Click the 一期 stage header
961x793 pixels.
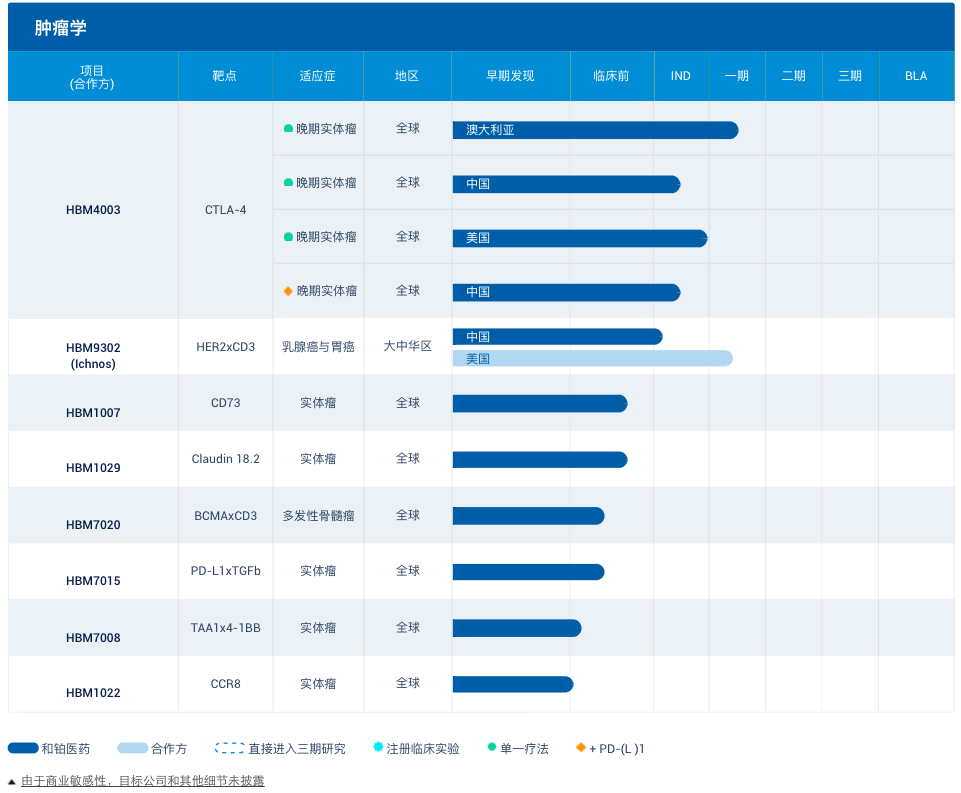737,76
